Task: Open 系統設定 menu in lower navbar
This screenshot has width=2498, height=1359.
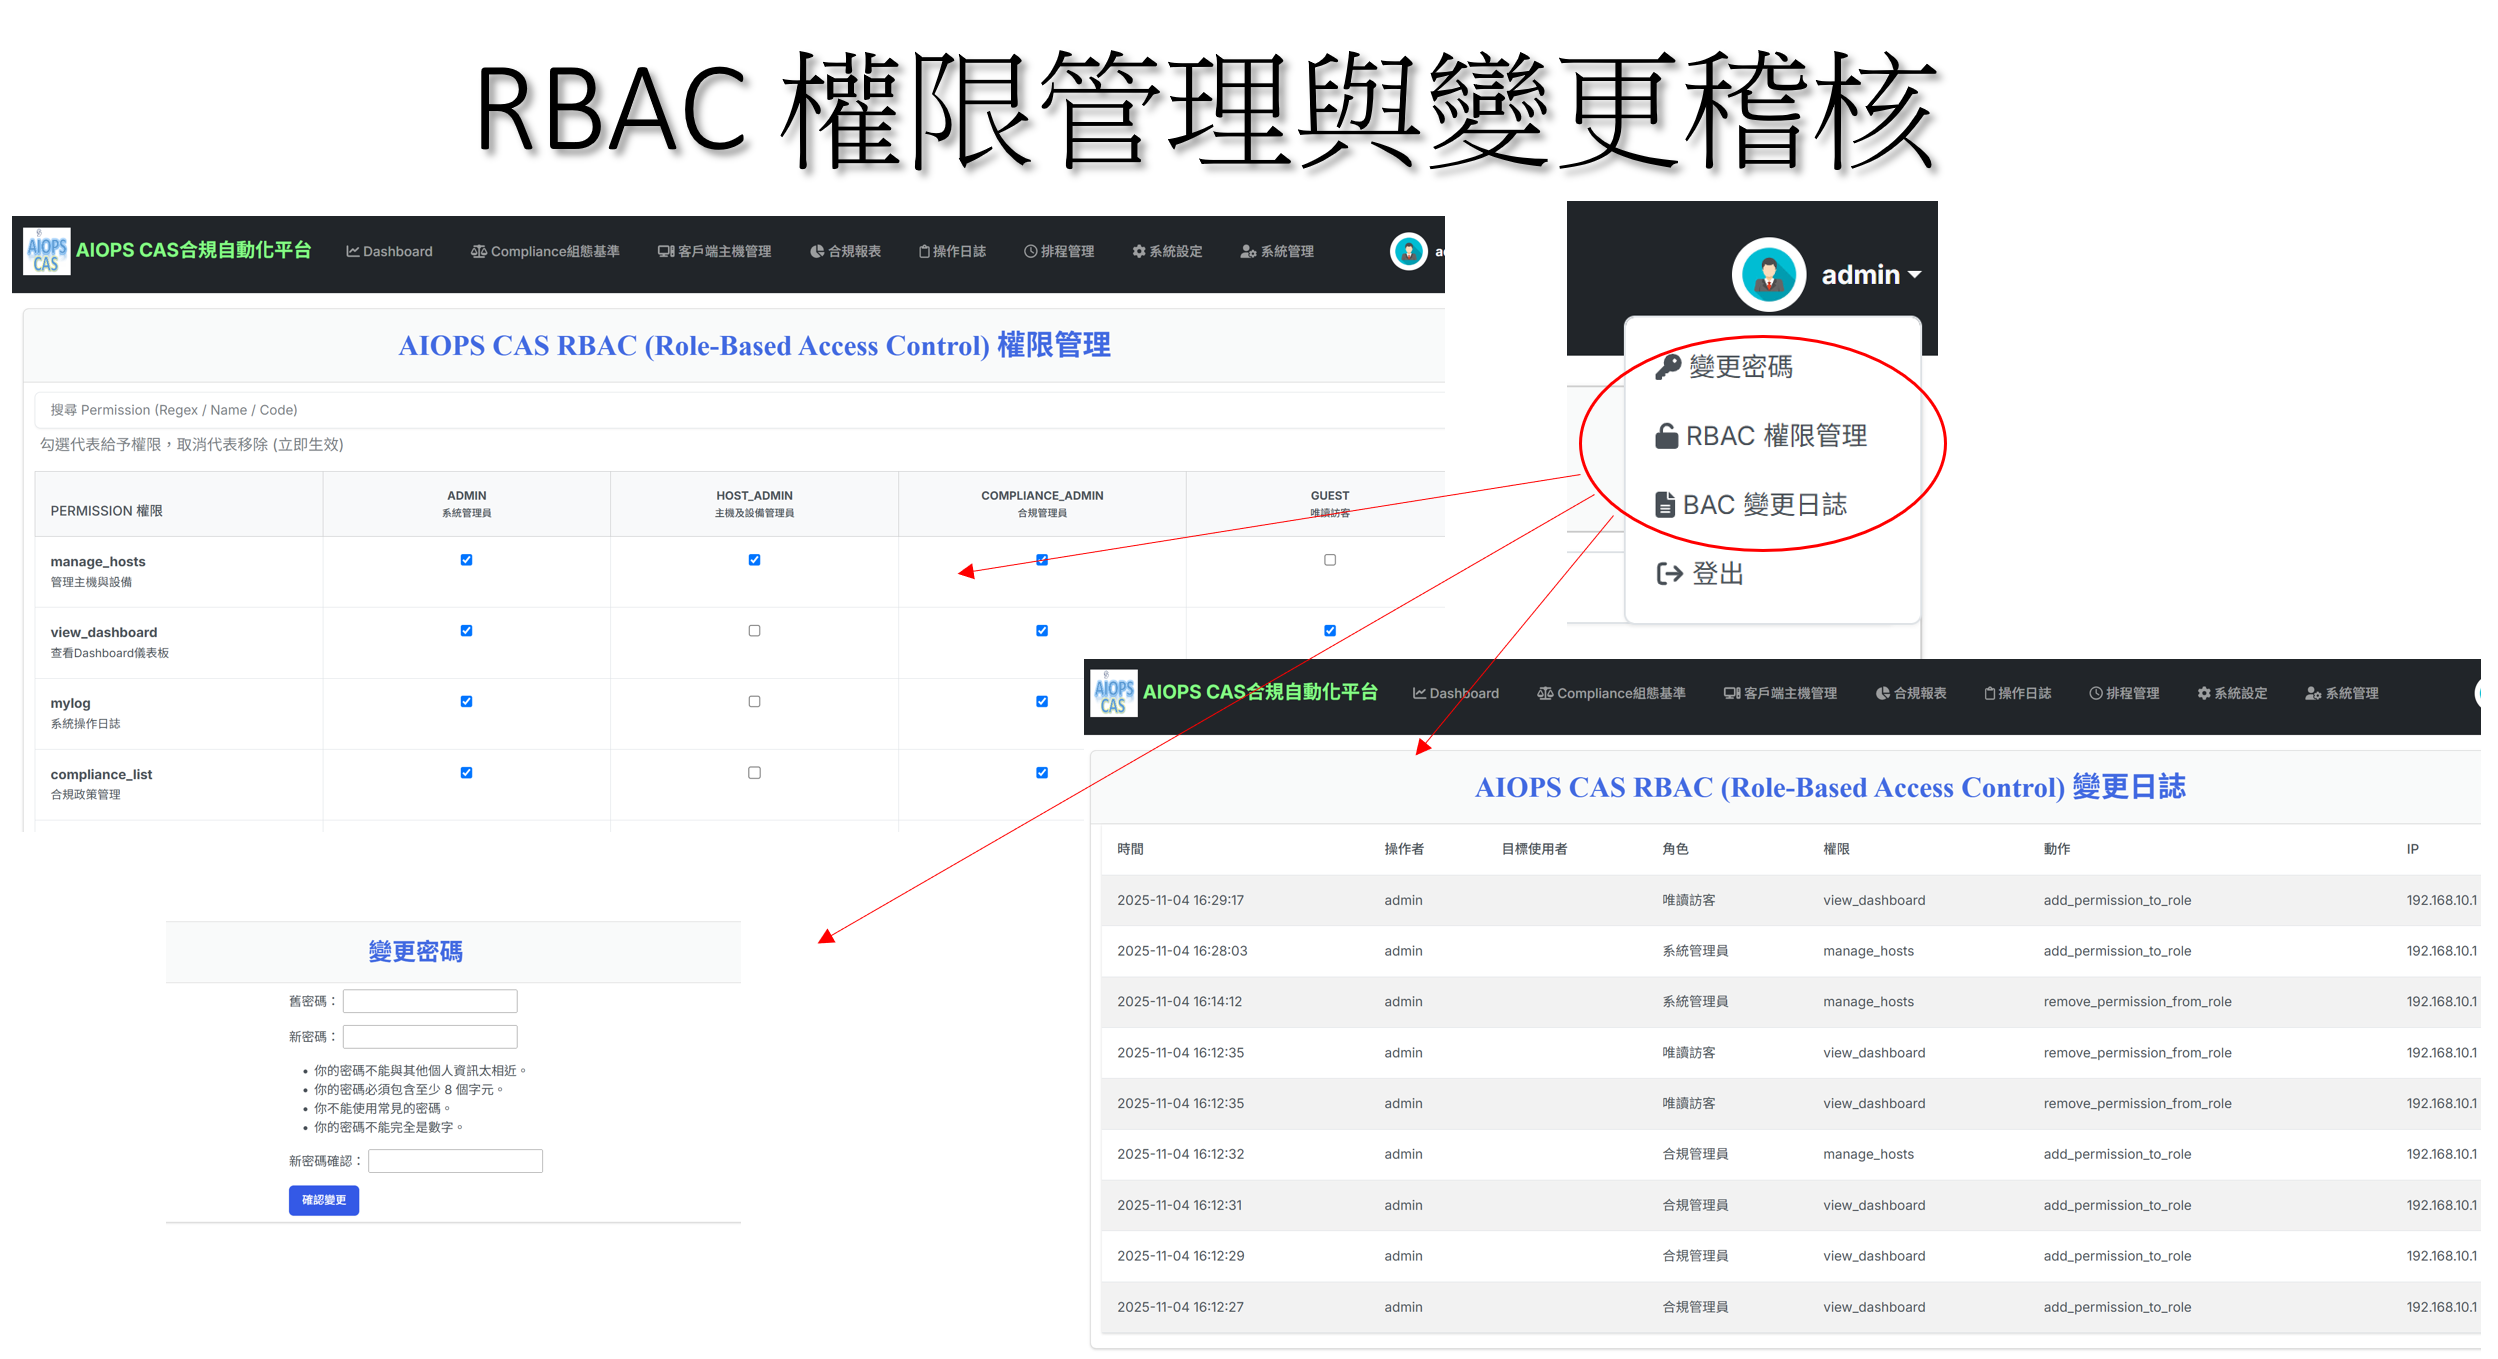Action: pos(2232,694)
